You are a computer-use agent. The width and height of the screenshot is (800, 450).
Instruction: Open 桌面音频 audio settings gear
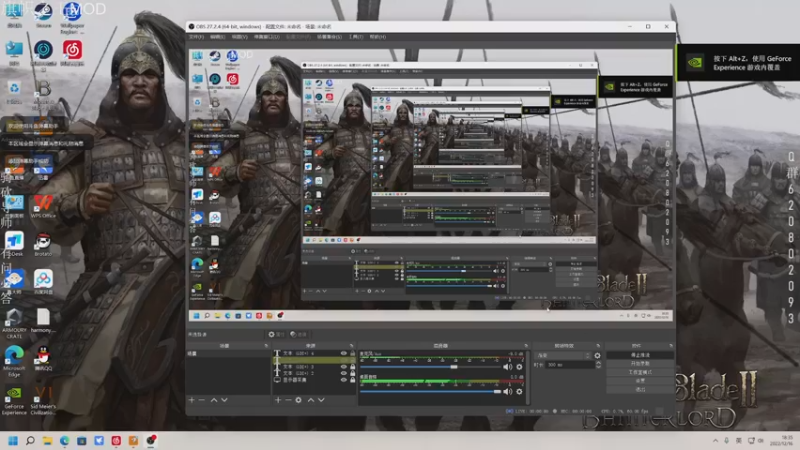(x=519, y=391)
